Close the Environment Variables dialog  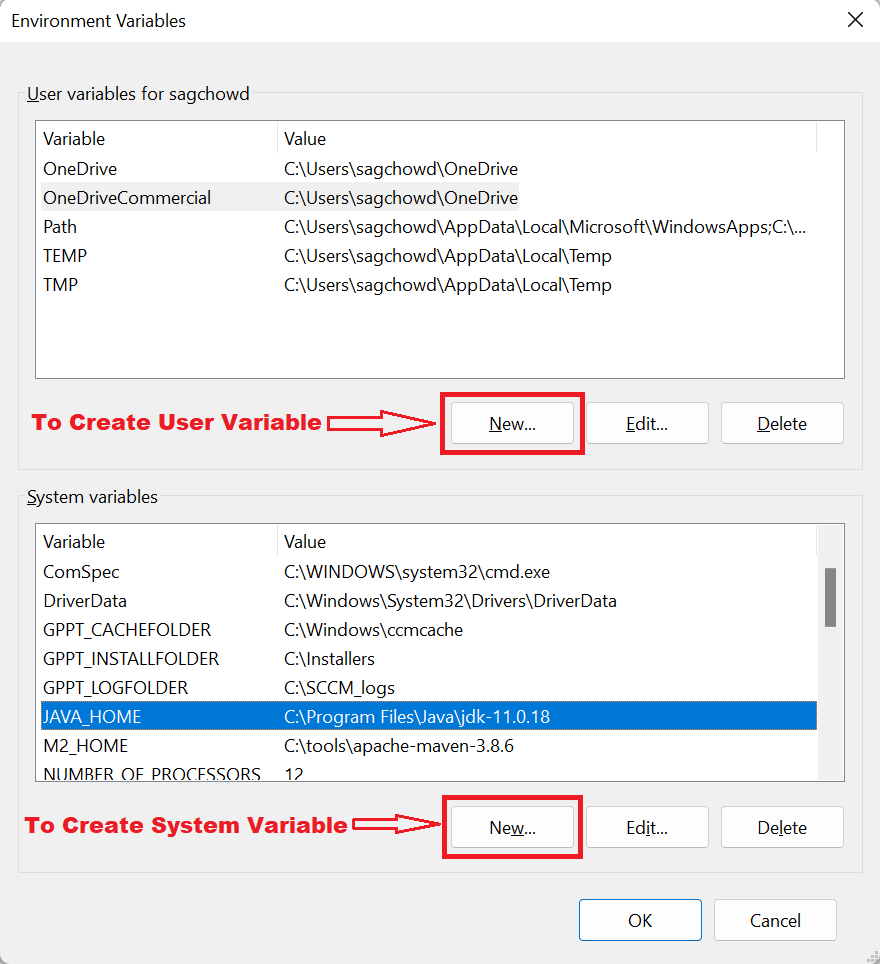tap(855, 20)
